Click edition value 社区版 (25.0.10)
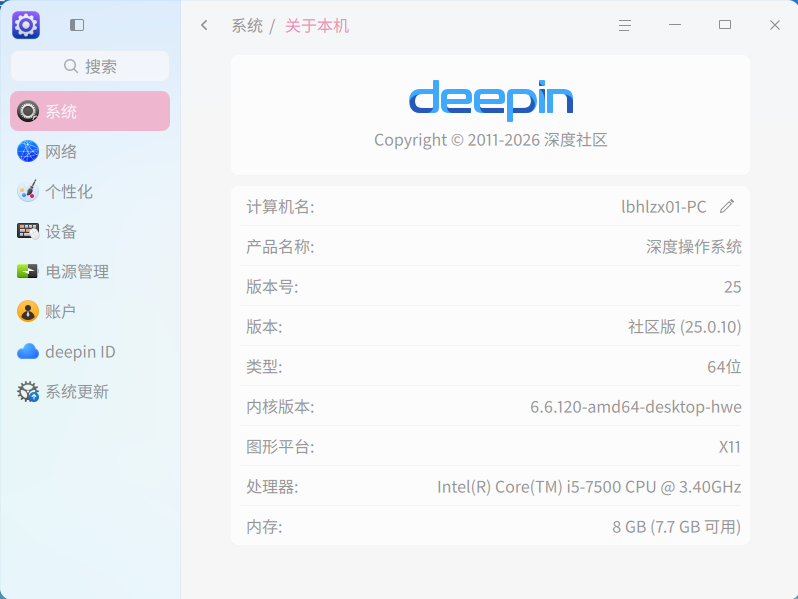The height and width of the screenshot is (599, 798). point(685,327)
